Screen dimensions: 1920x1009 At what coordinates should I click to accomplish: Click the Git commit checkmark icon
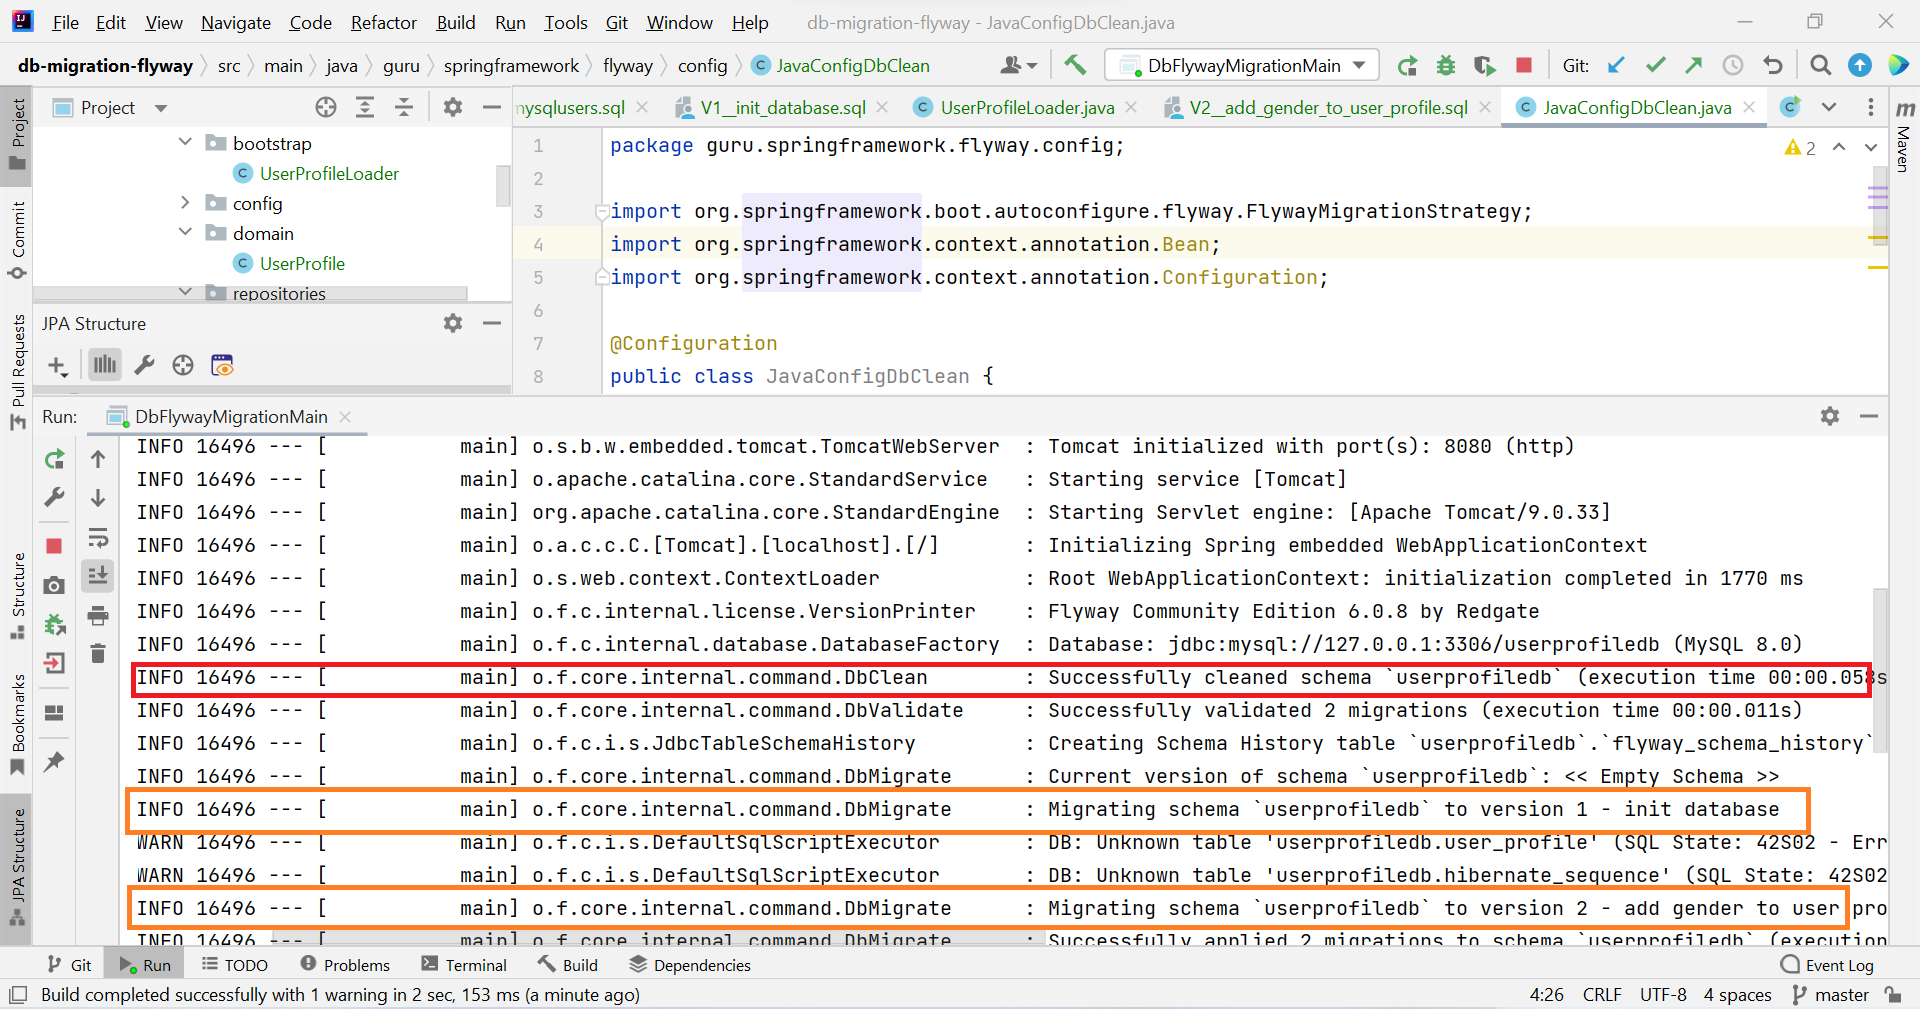pos(1656,65)
